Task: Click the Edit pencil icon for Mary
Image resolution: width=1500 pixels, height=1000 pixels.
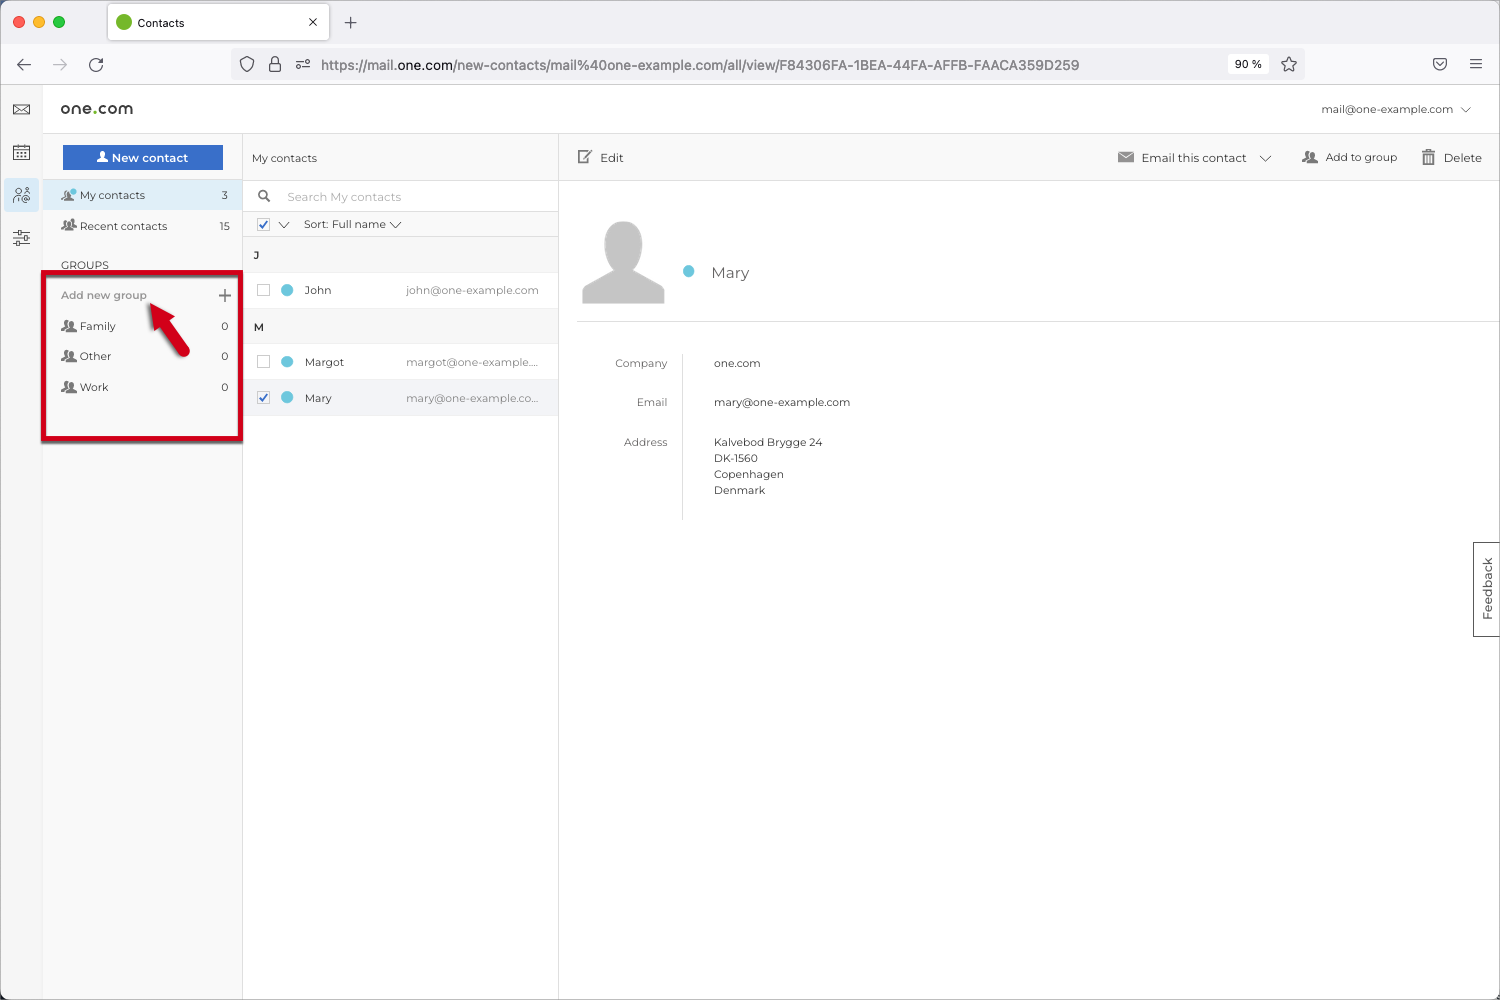Action: click(585, 157)
